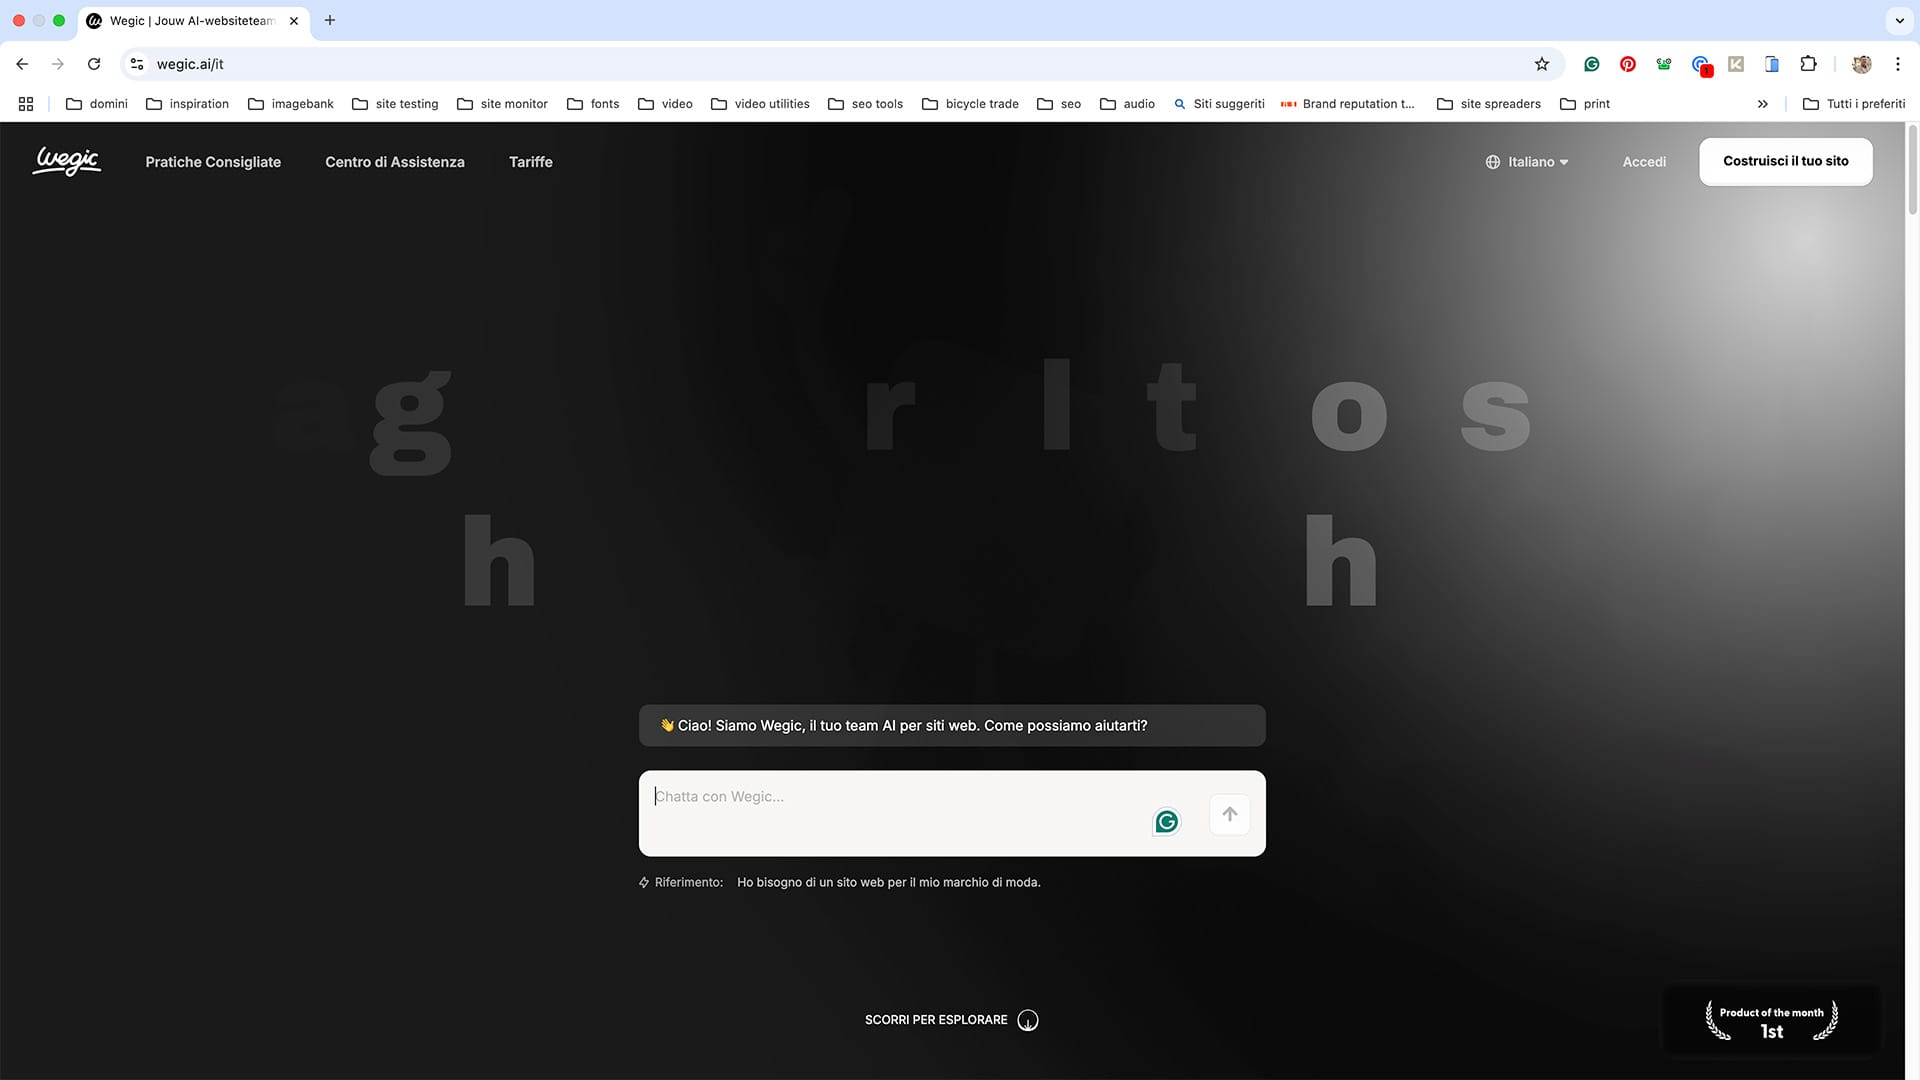Click the scroll down circle arrow icon
This screenshot has height=1080, width=1920.
click(x=1028, y=1020)
